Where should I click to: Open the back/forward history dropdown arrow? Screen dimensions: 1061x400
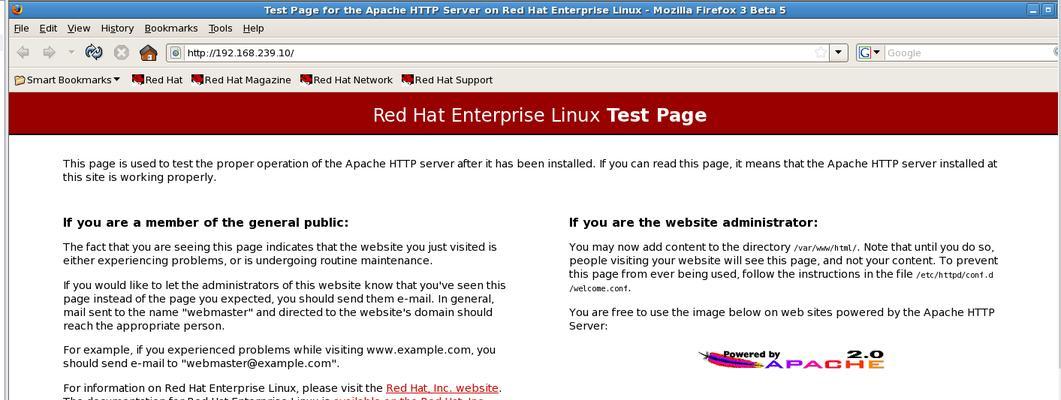click(71, 53)
